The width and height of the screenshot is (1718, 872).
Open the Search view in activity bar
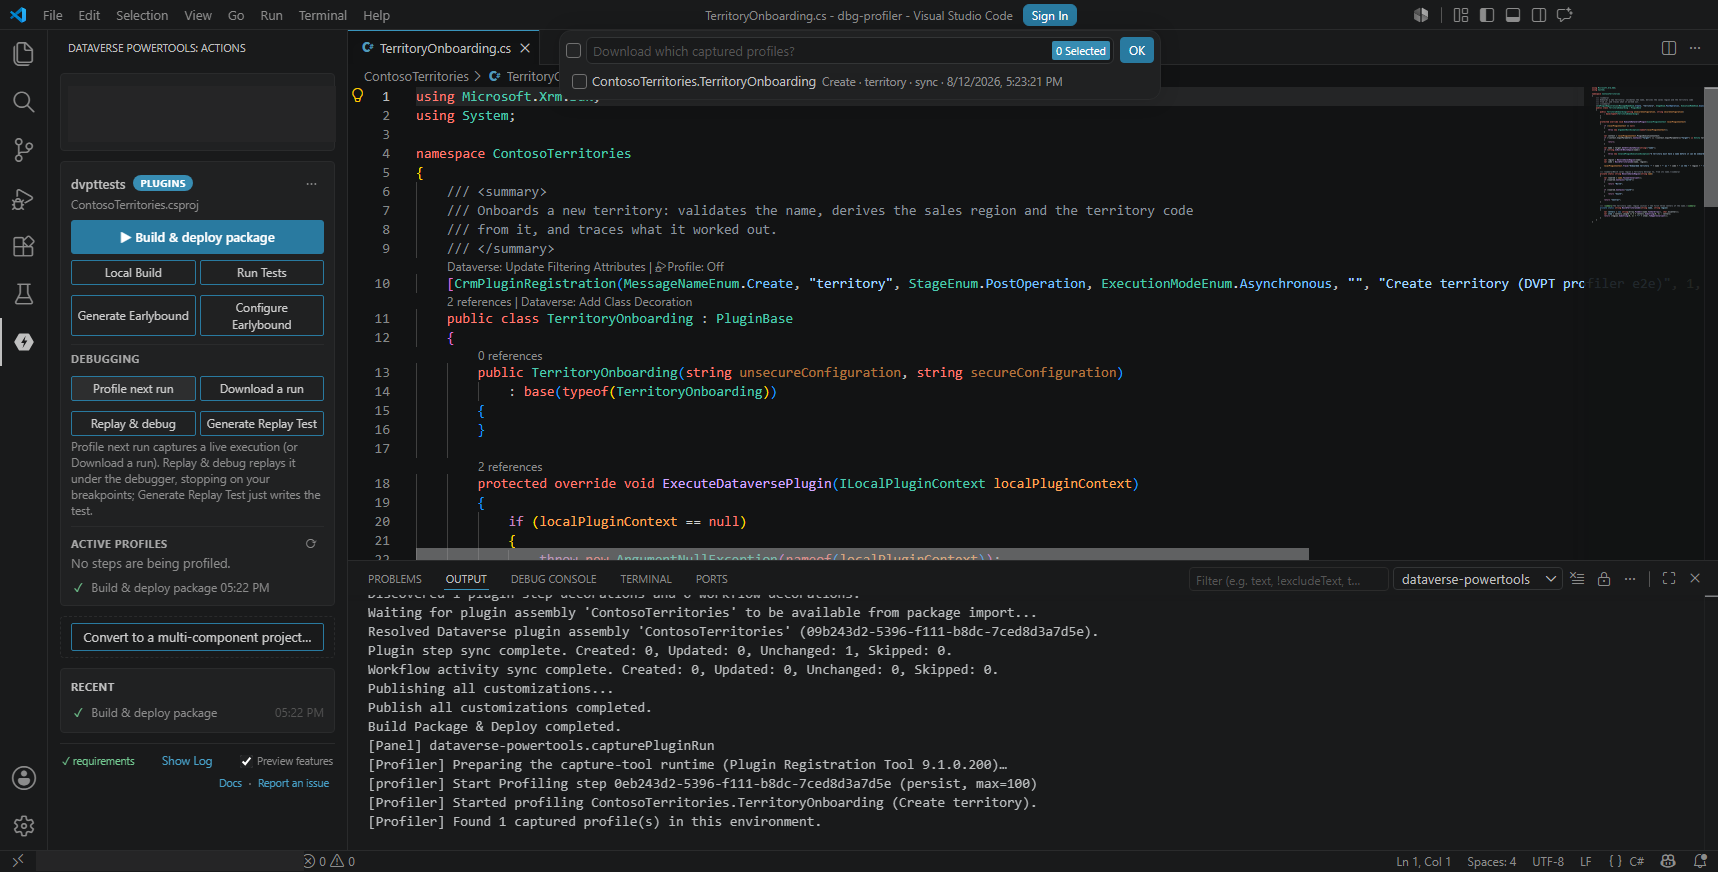[x=23, y=101]
